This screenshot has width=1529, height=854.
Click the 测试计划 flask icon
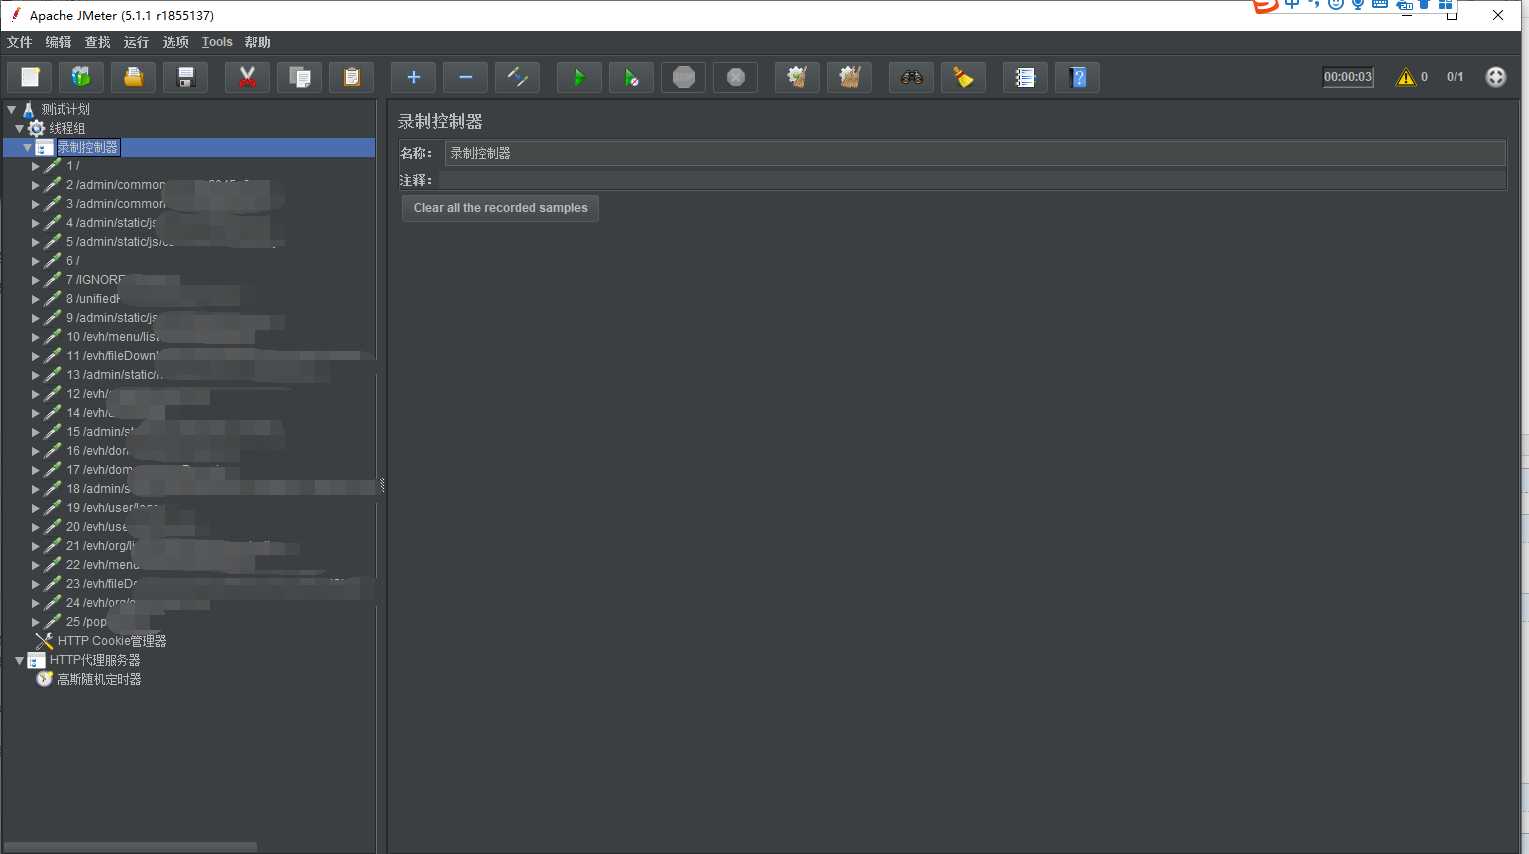click(x=28, y=109)
